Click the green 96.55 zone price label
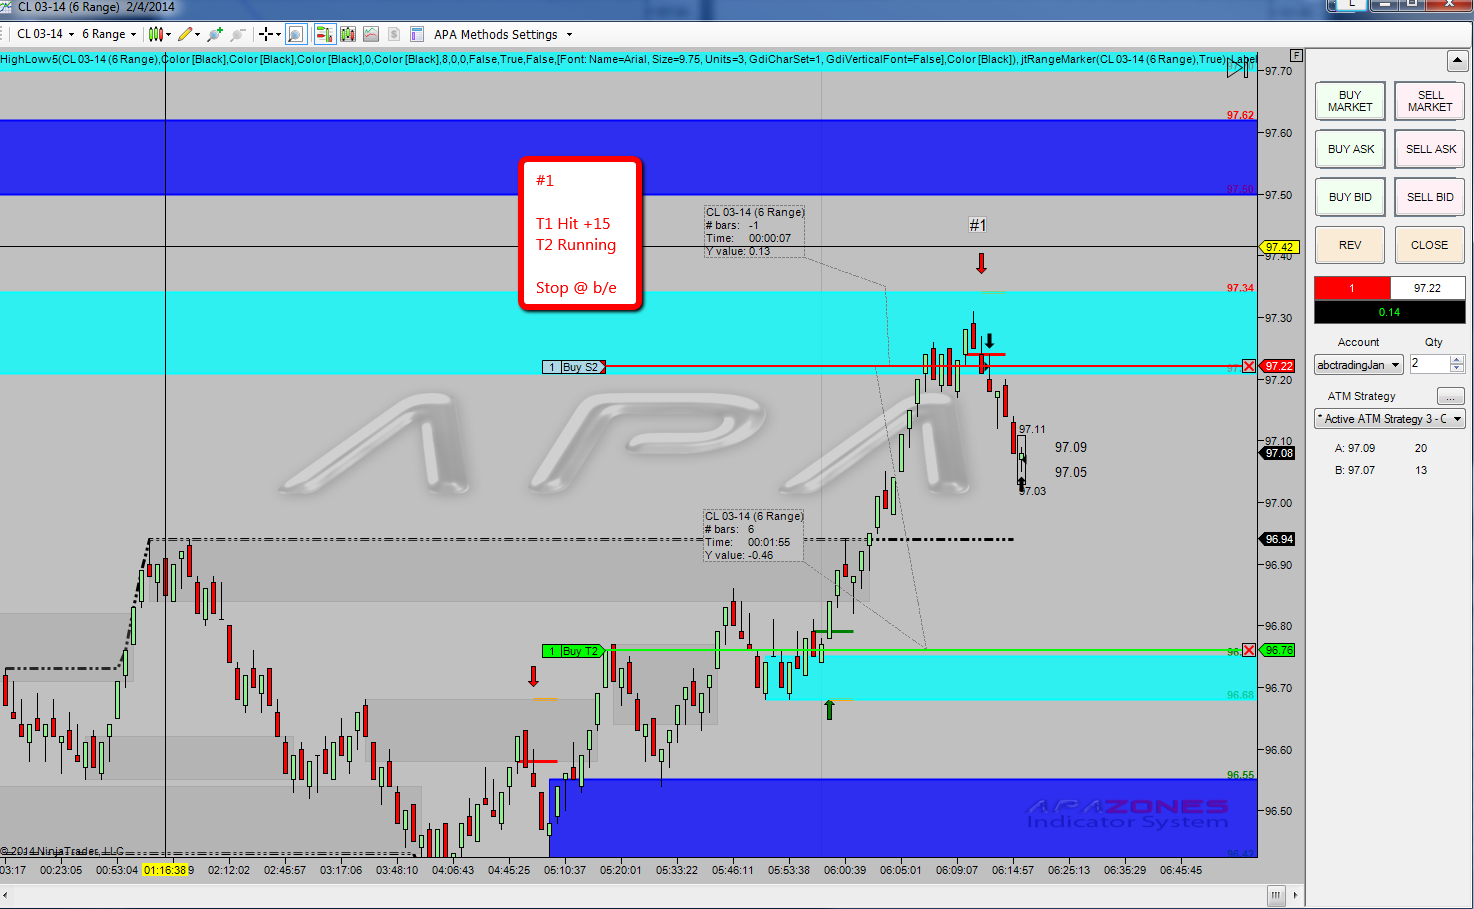The width and height of the screenshot is (1474, 909). (x=1240, y=775)
